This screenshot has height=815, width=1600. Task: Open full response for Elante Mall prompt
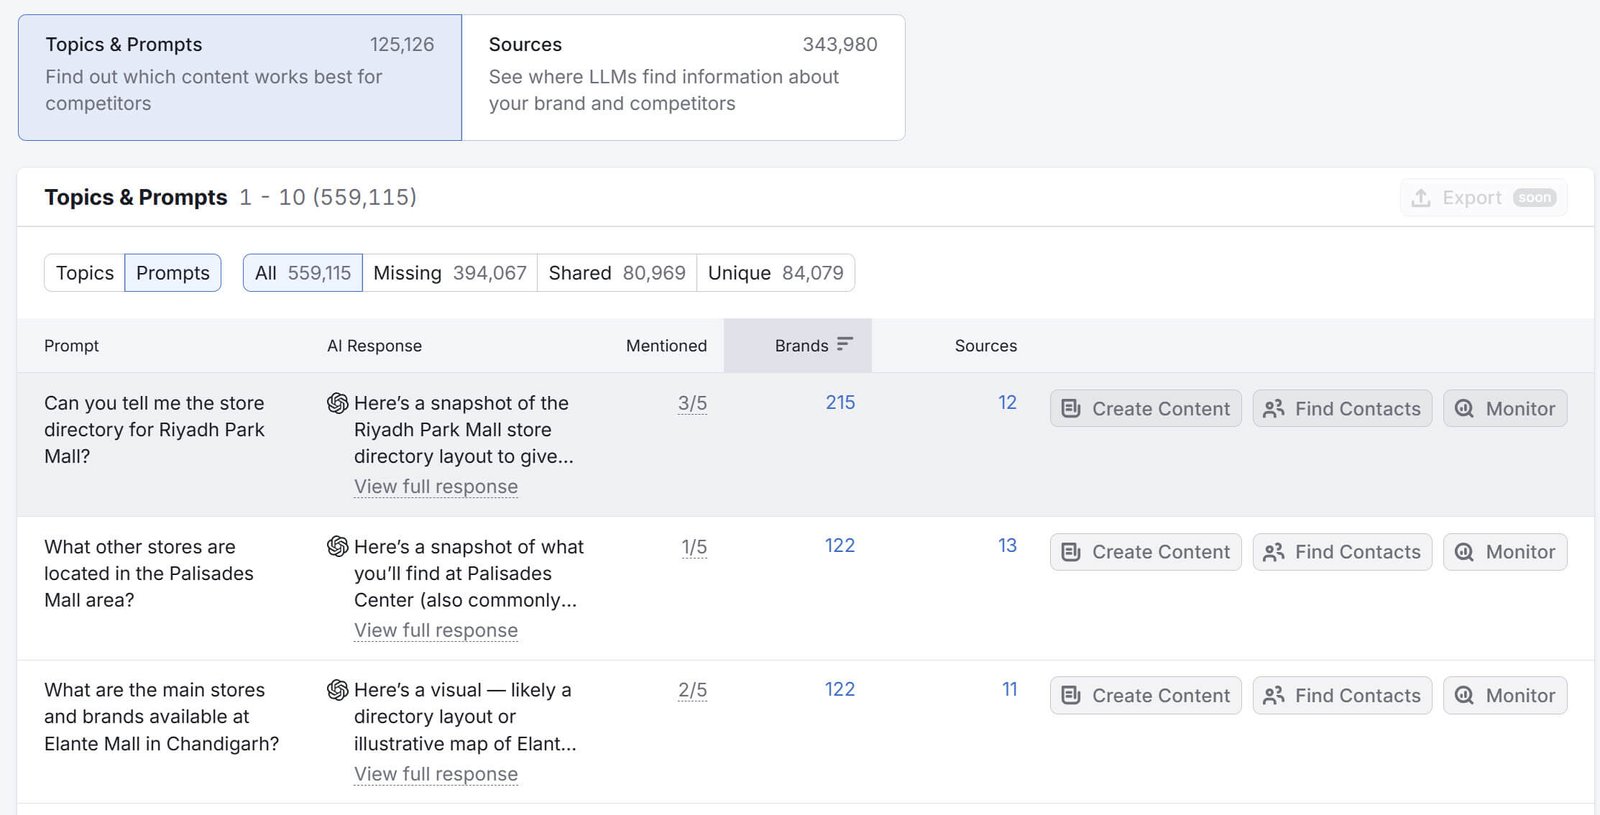436,774
